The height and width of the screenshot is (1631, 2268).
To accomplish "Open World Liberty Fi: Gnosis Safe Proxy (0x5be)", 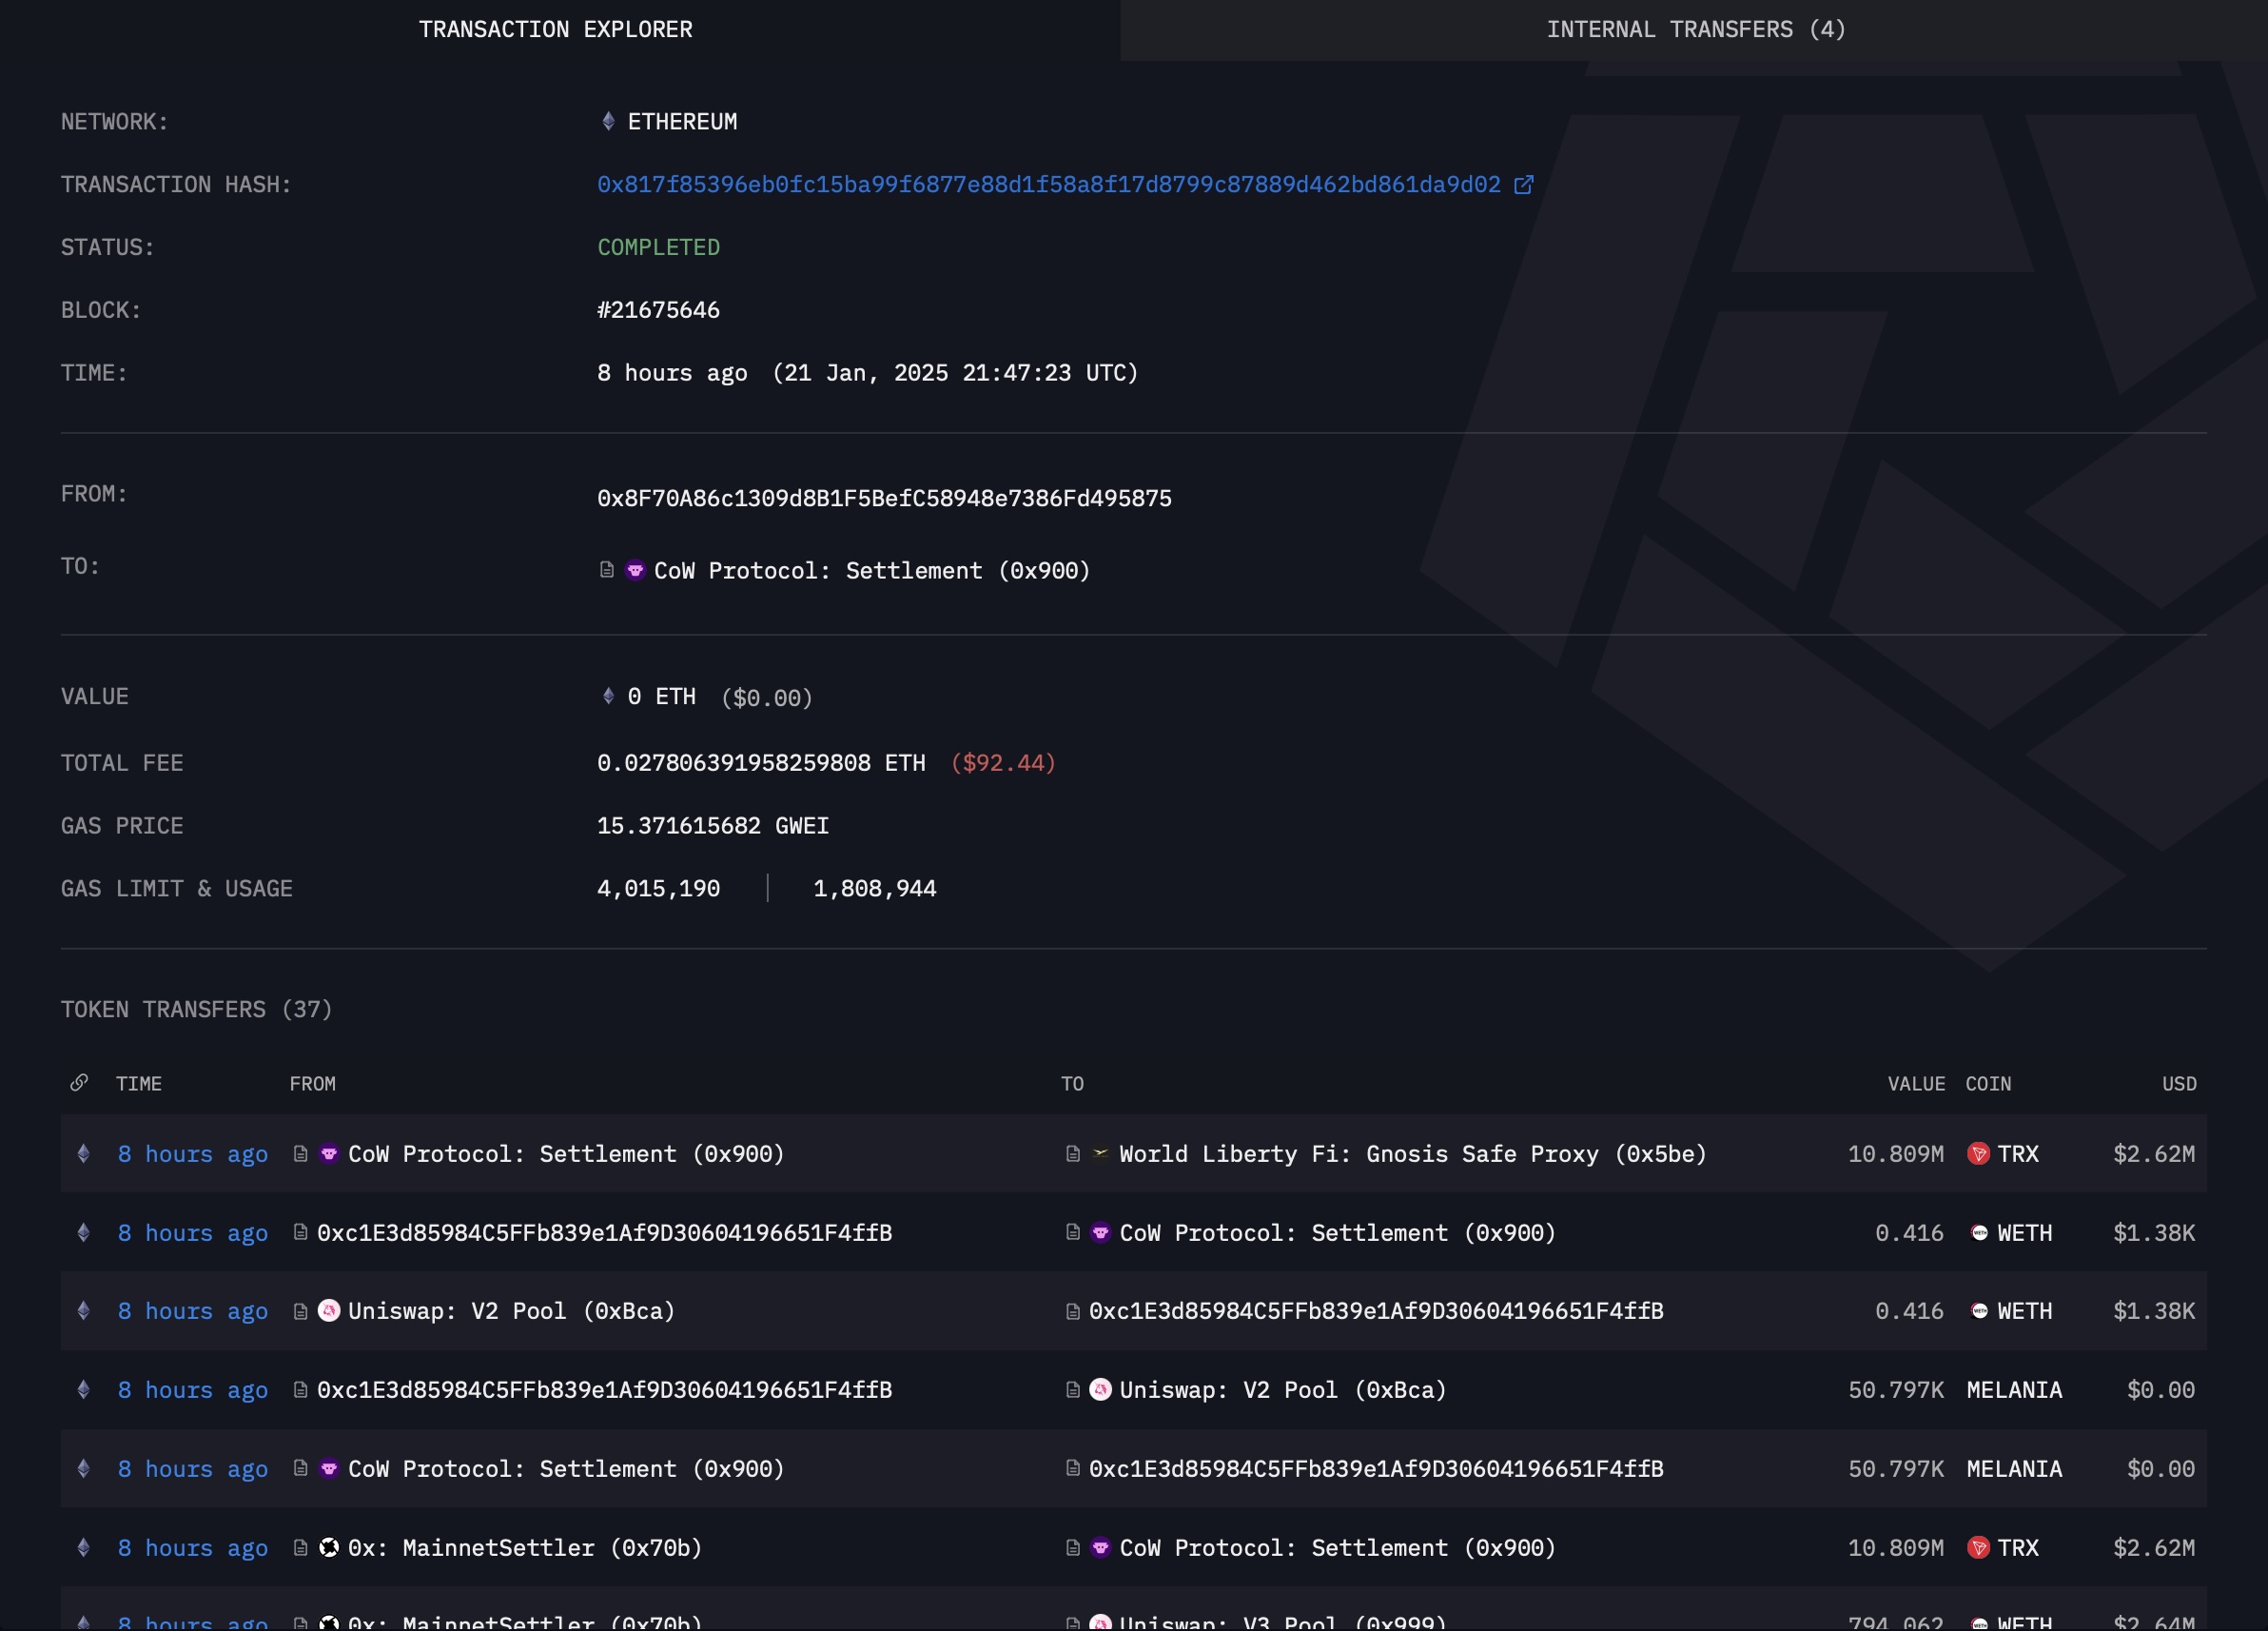I will point(1413,1154).
